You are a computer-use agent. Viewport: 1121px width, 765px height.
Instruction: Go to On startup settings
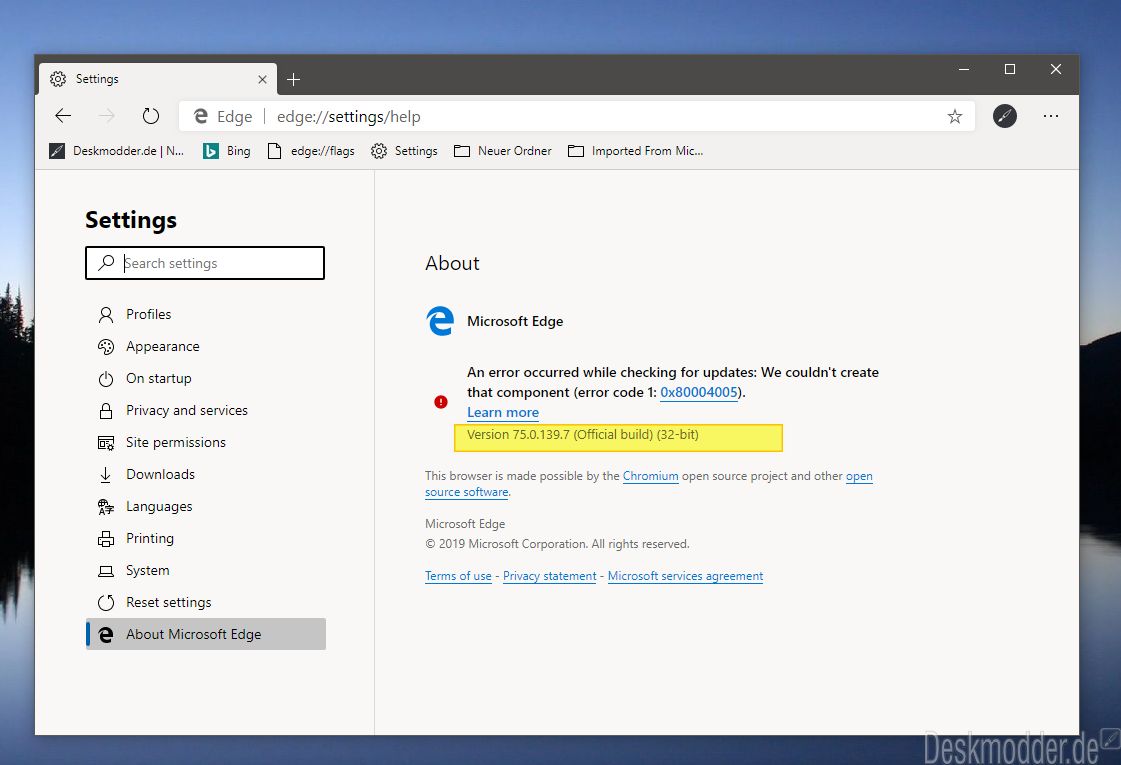206,378
